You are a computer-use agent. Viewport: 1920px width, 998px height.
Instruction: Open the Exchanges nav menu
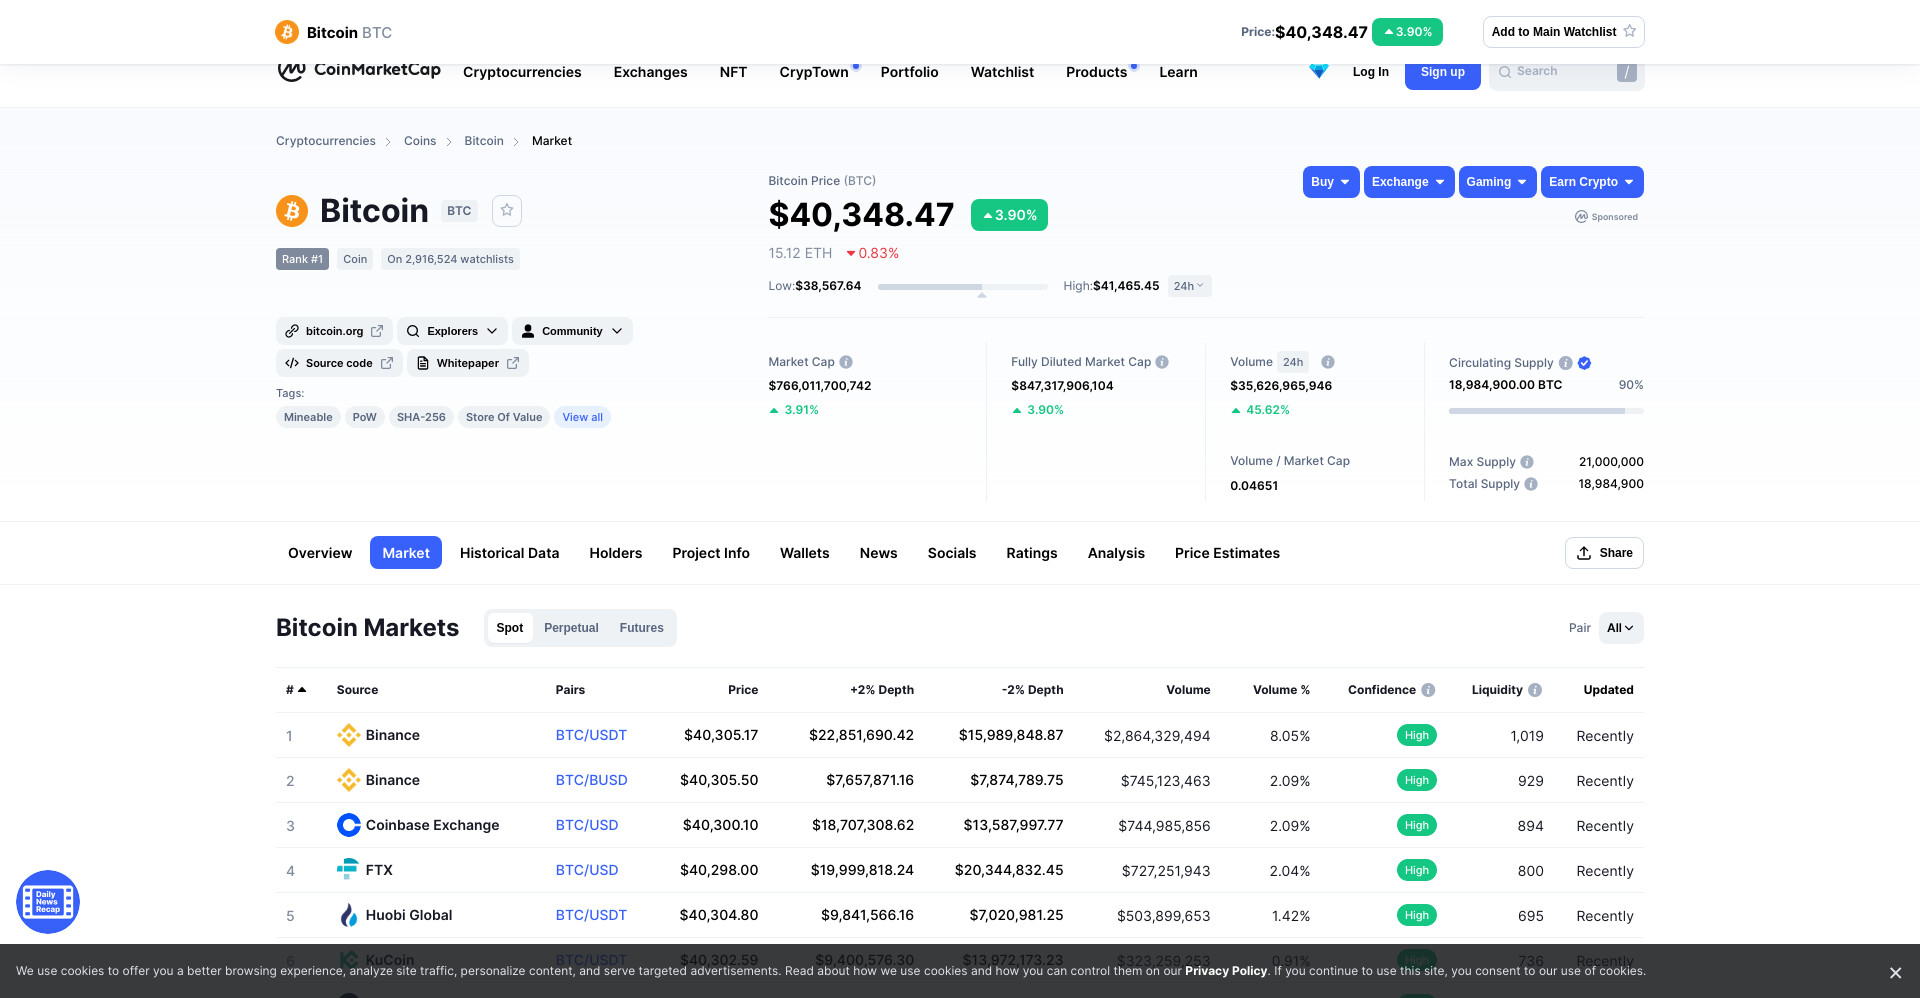coord(650,72)
